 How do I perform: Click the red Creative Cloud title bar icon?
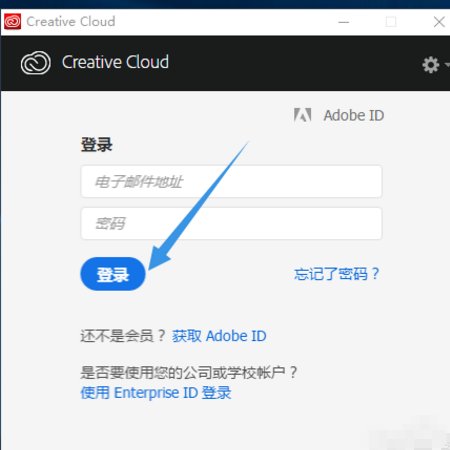(13, 22)
